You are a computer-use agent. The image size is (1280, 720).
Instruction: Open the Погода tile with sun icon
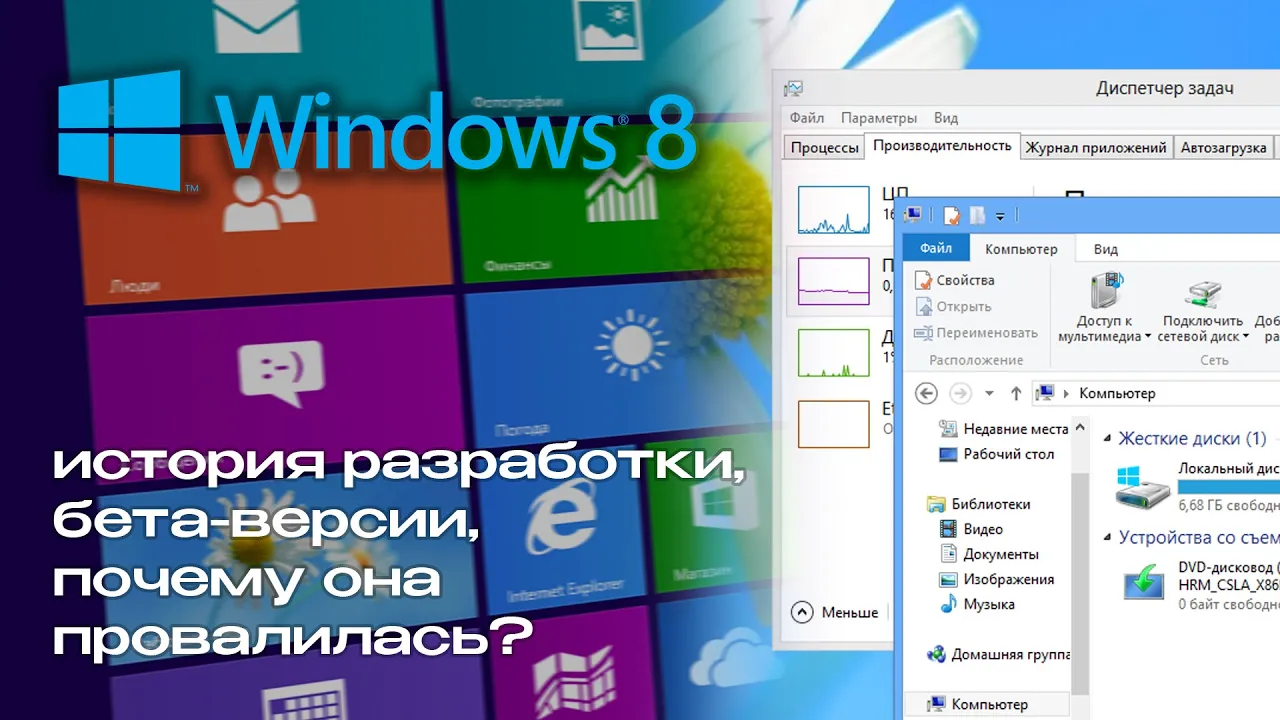coord(618,358)
